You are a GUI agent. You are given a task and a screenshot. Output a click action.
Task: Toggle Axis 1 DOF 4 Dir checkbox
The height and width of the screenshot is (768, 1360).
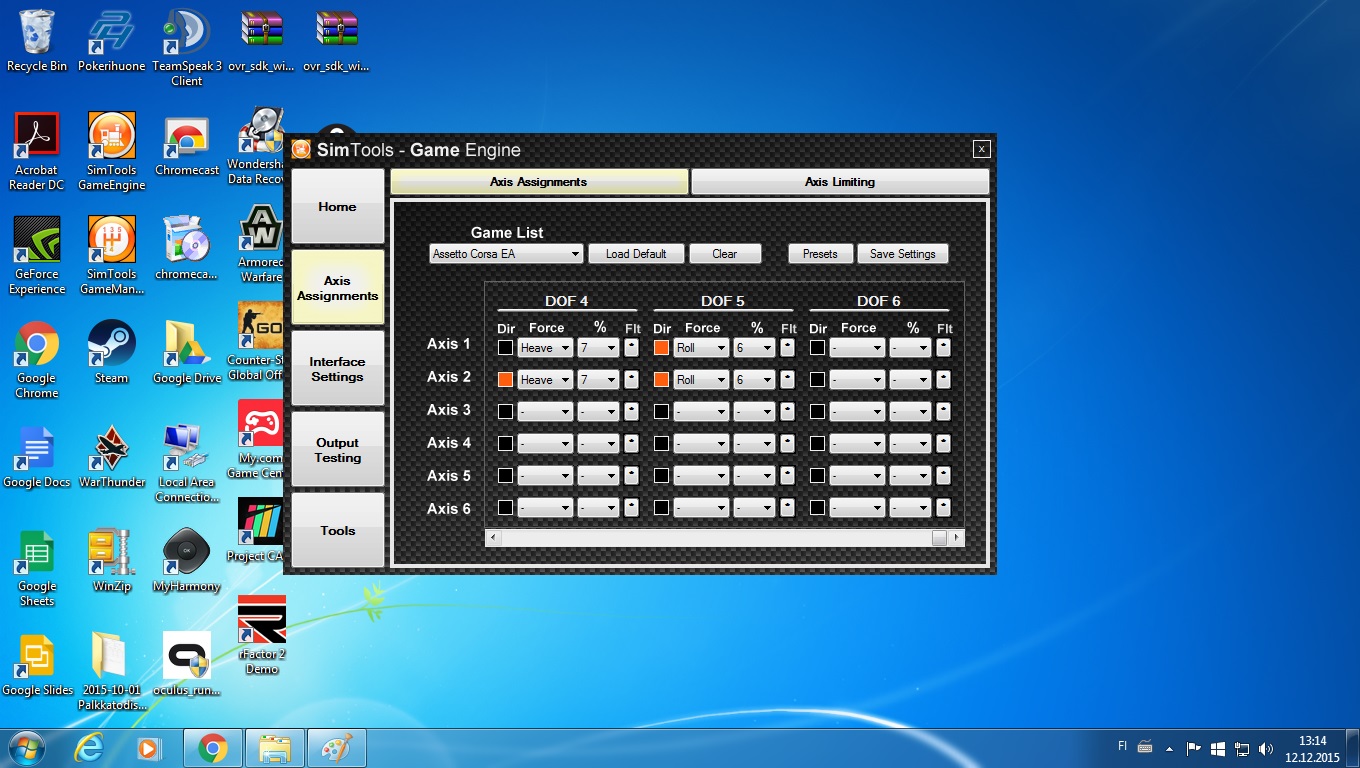505,348
